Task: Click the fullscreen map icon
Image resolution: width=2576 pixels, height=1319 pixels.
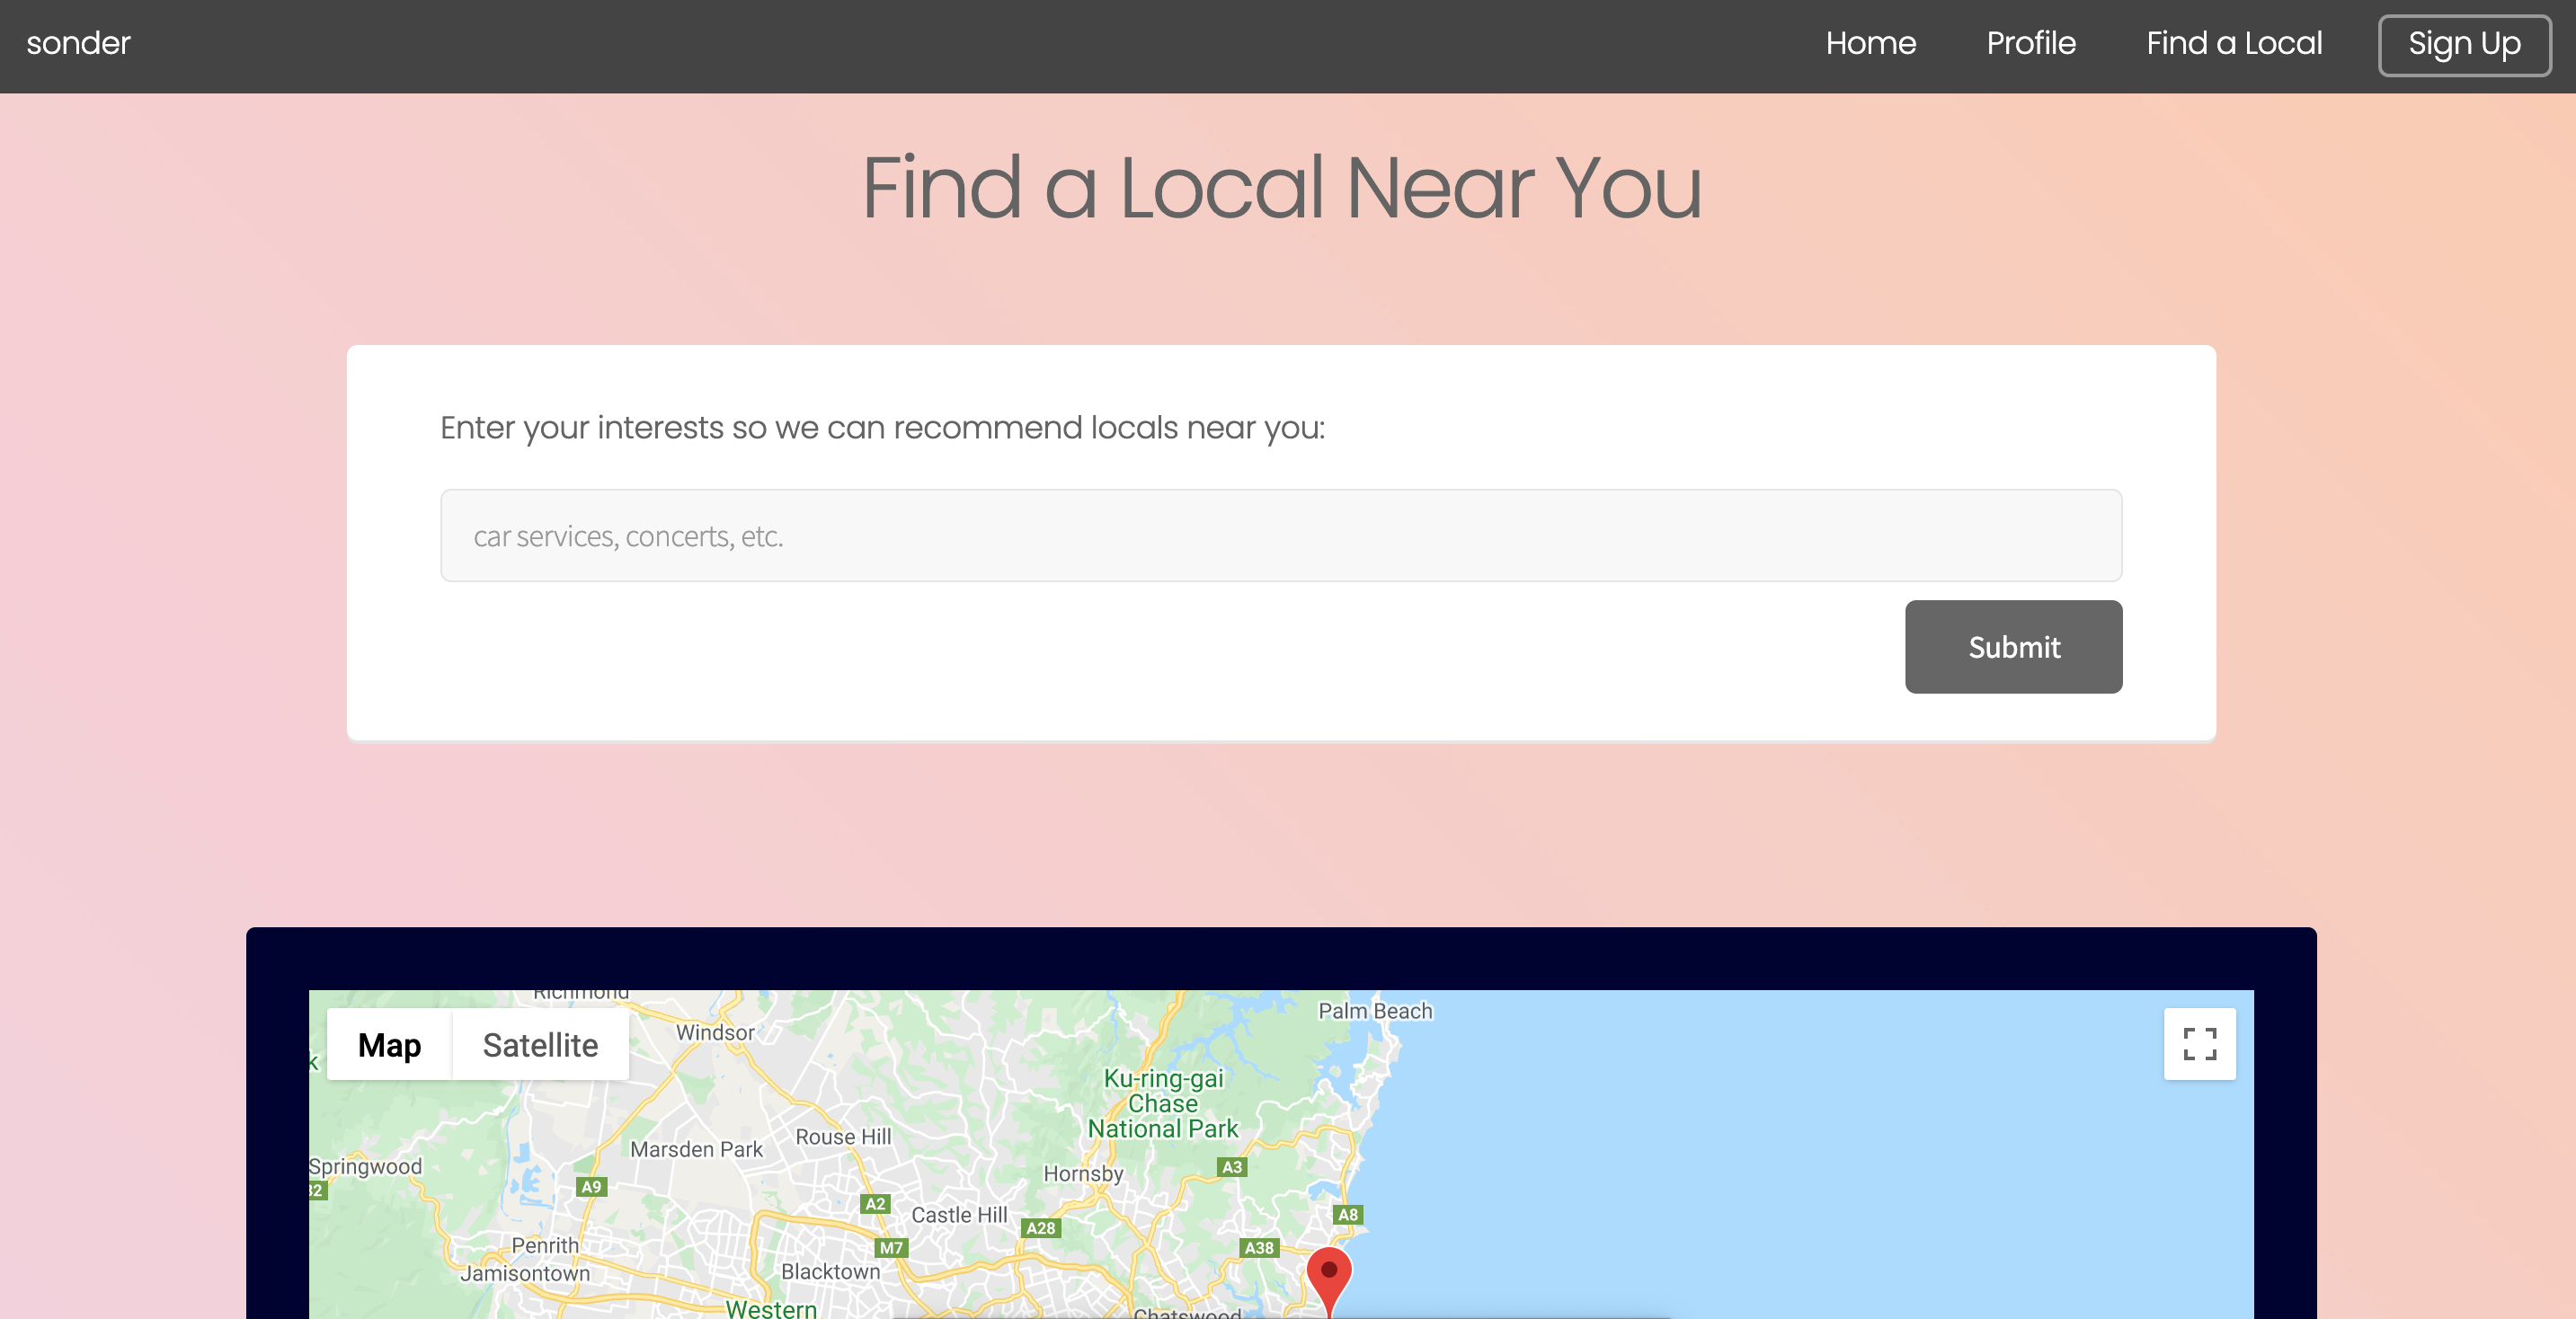Action: (2199, 1044)
